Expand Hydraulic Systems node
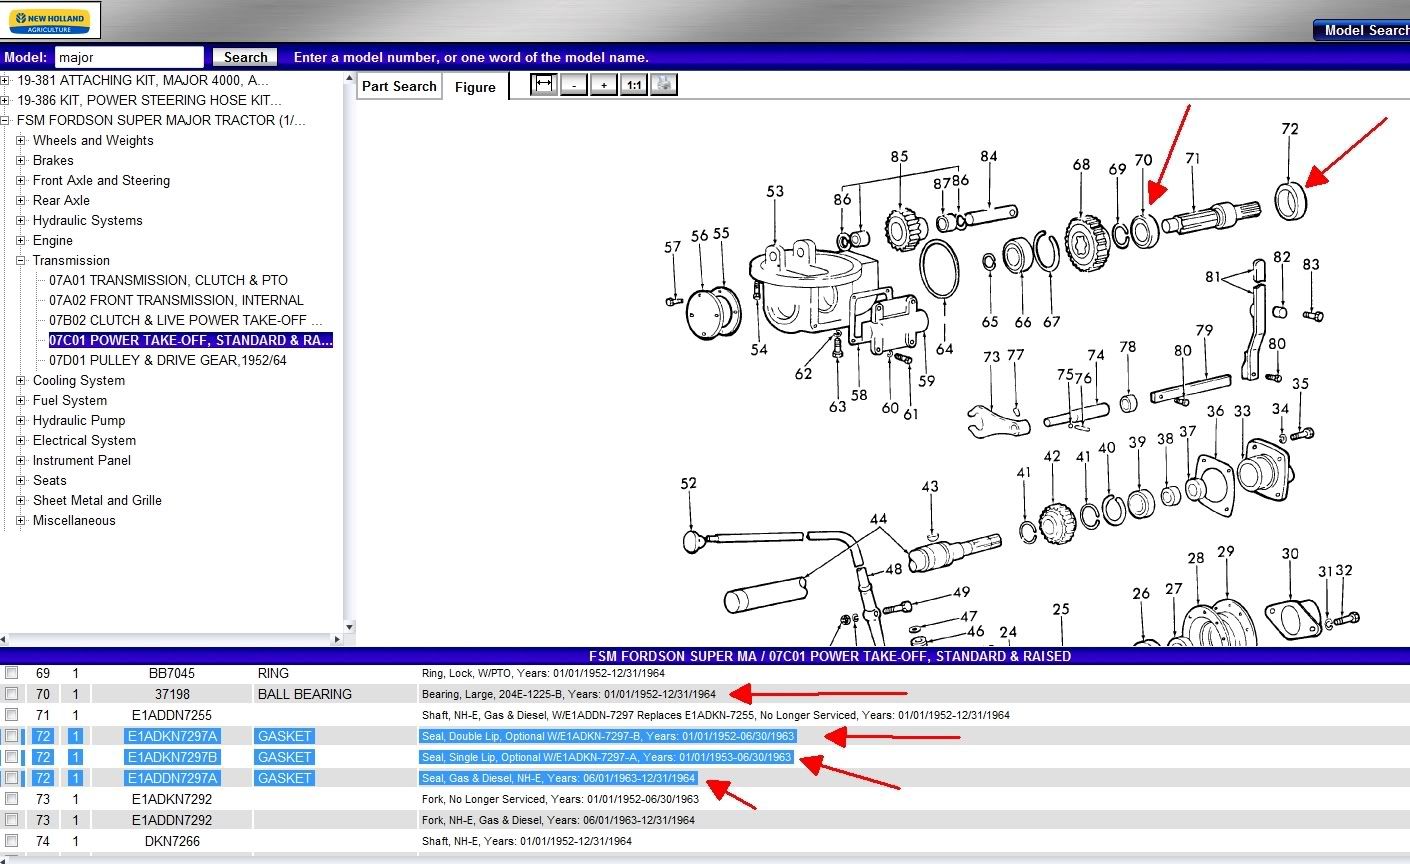The image size is (1410, 864). click(x=21, y=220)
